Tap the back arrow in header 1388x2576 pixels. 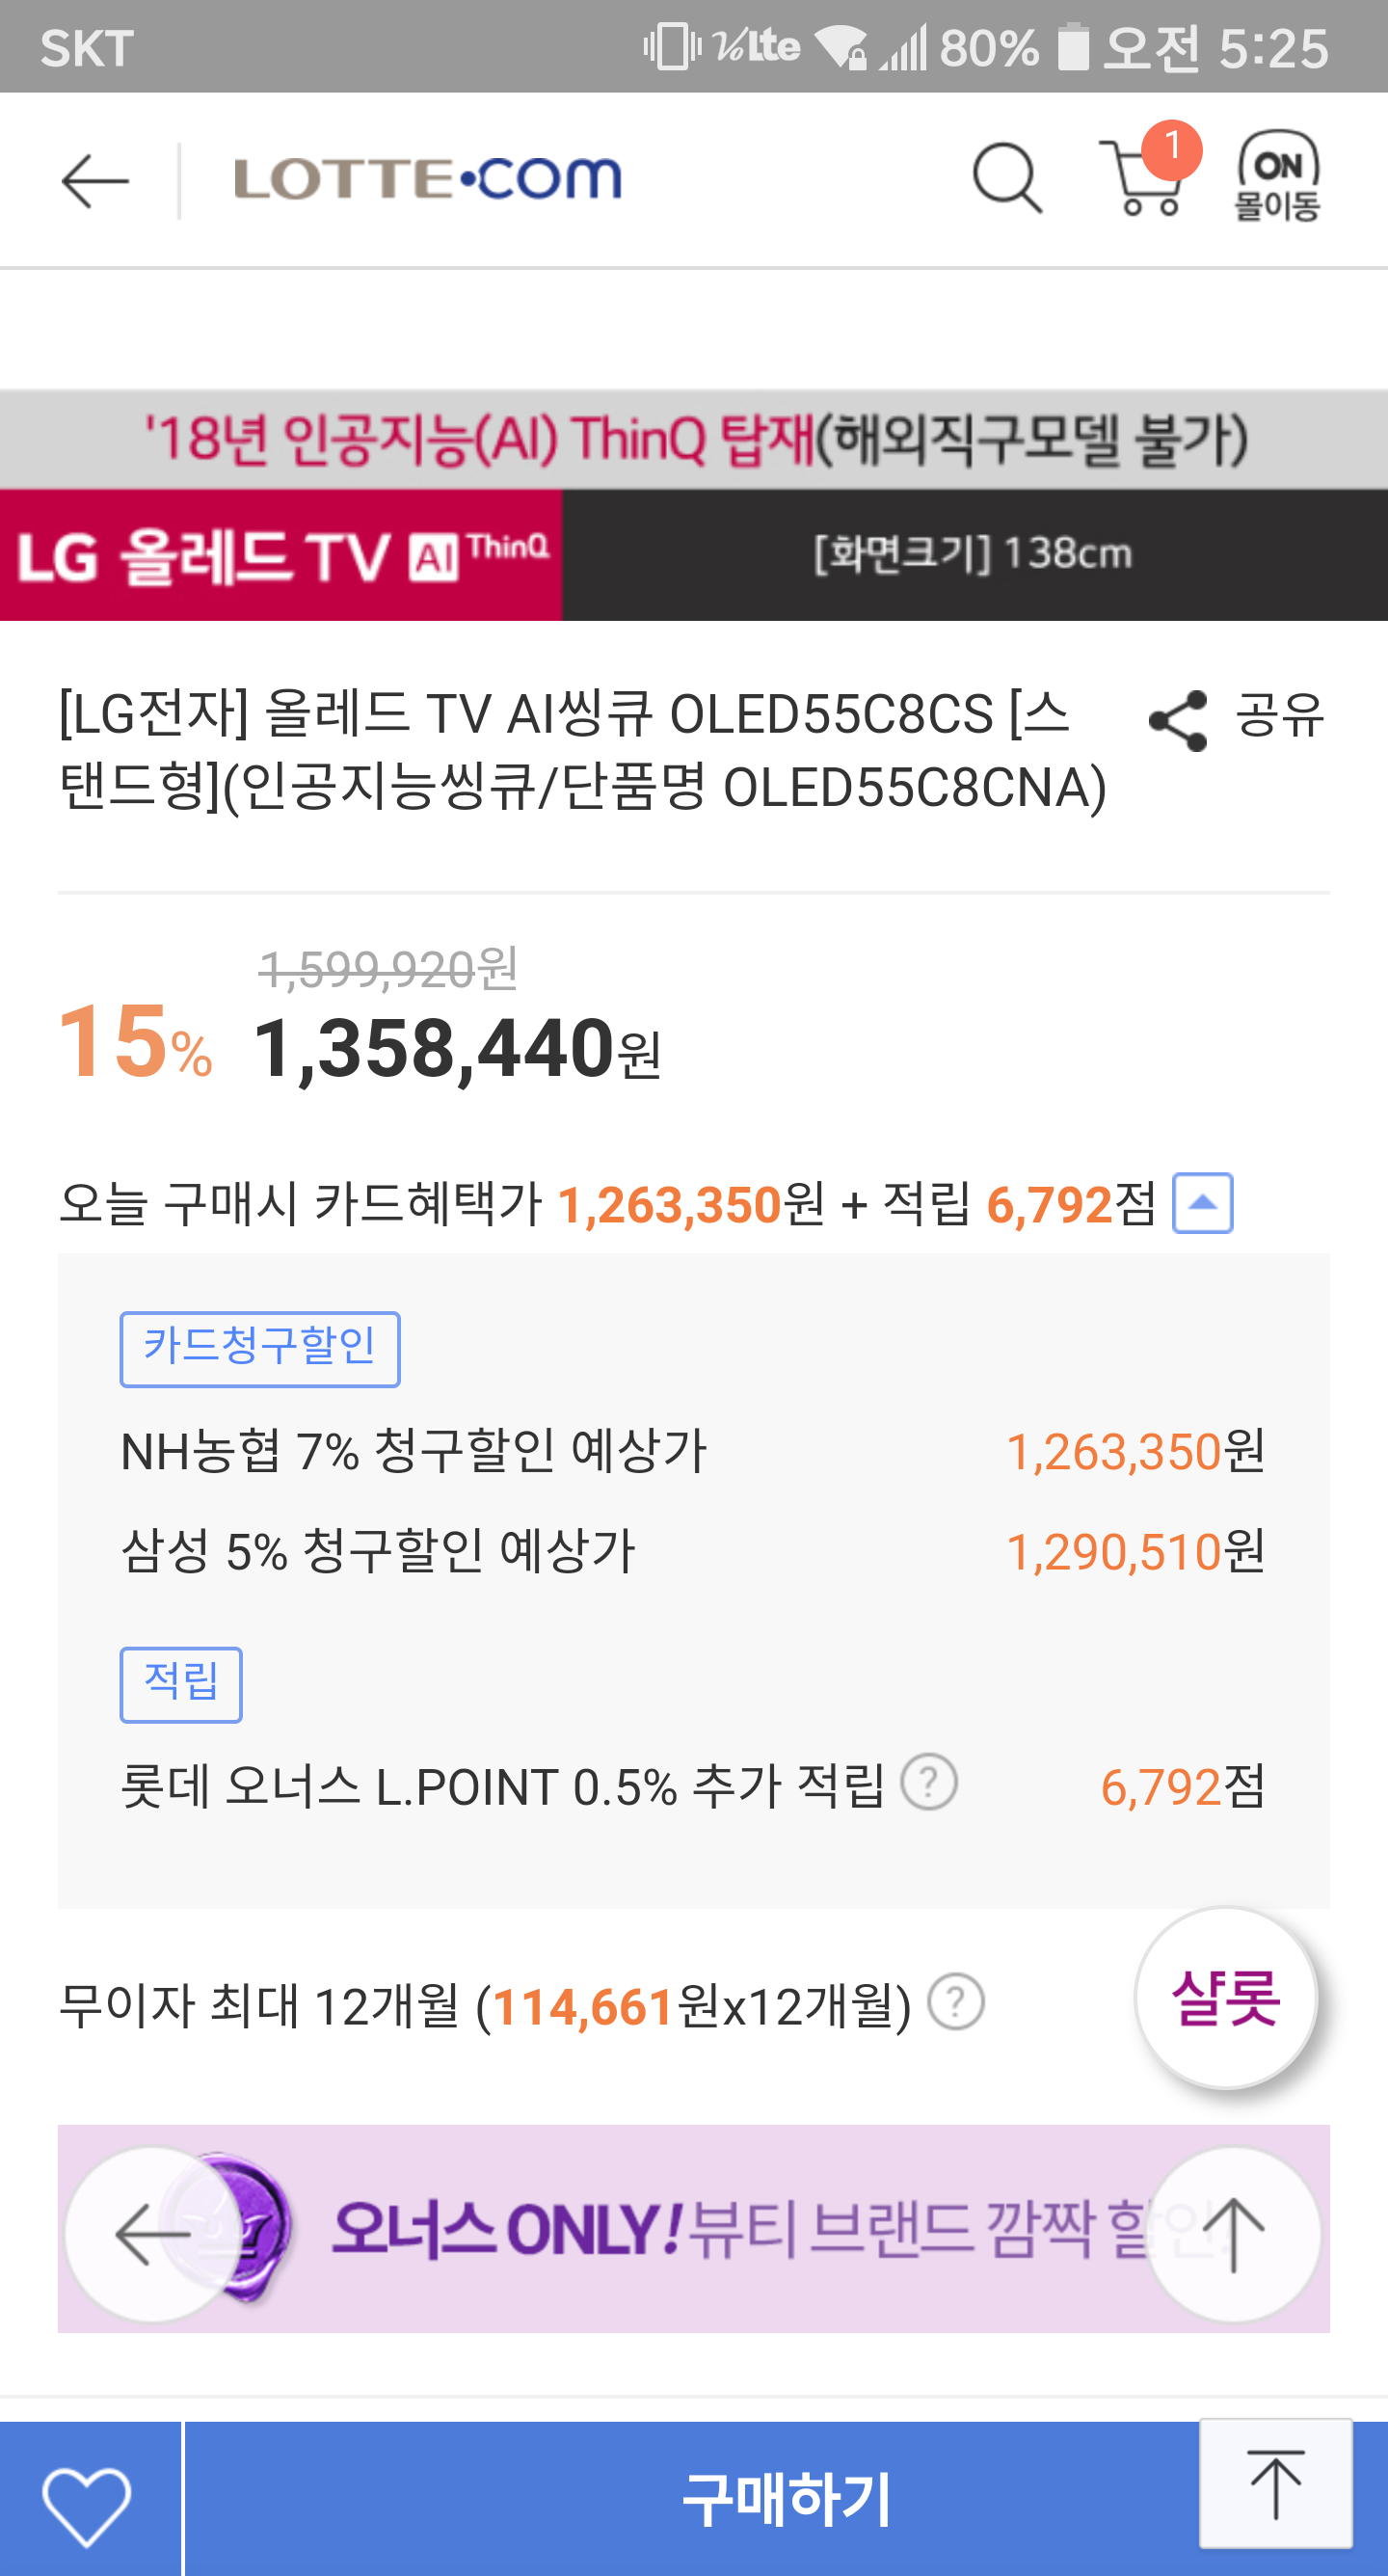(95, 181)
